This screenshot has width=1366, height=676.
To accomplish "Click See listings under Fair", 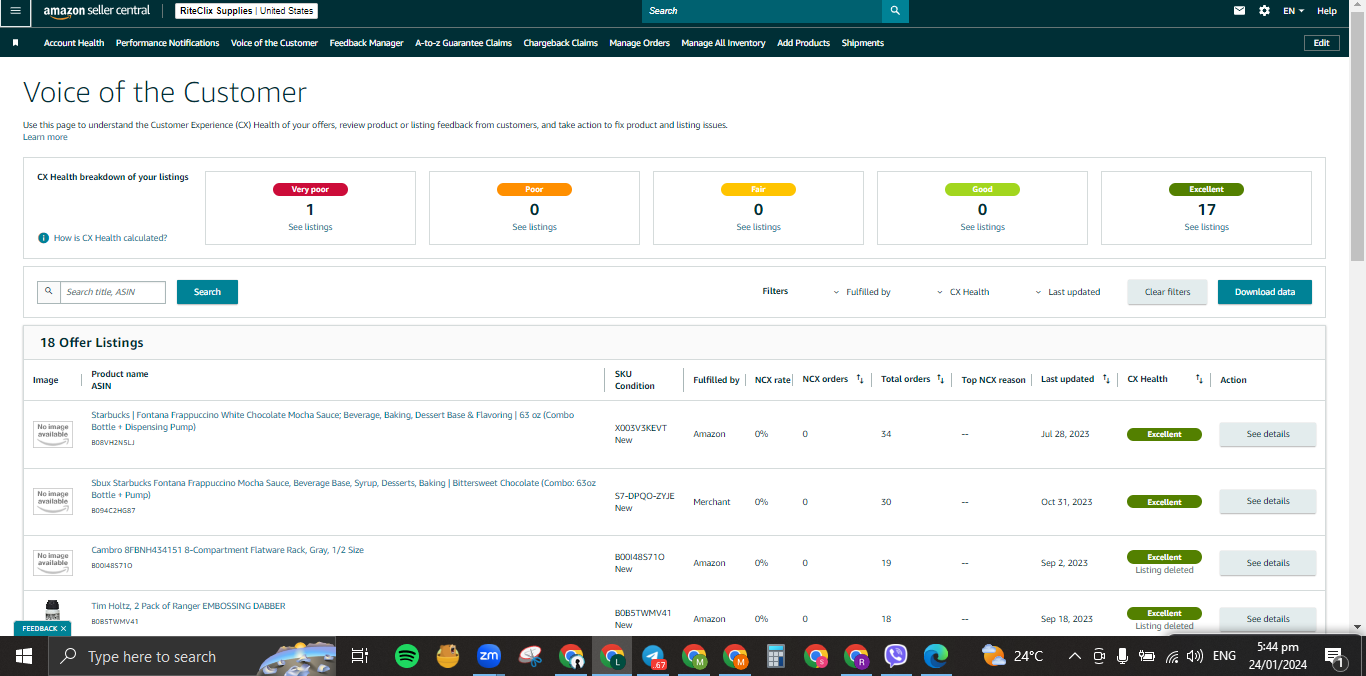I will pos(758,227).
